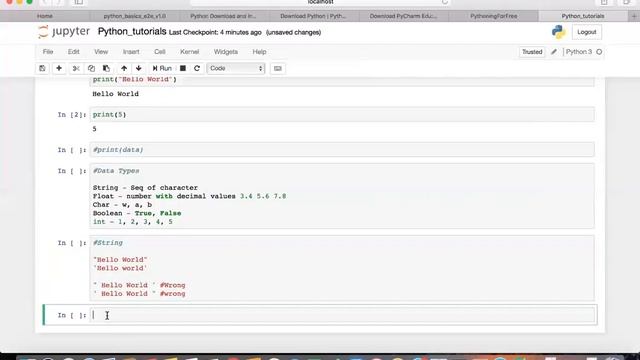The height and width of the screenshot is (360, 640).
Task: Move selected cell down arrow
Action: pyautogui.click(x=139, y=68)
